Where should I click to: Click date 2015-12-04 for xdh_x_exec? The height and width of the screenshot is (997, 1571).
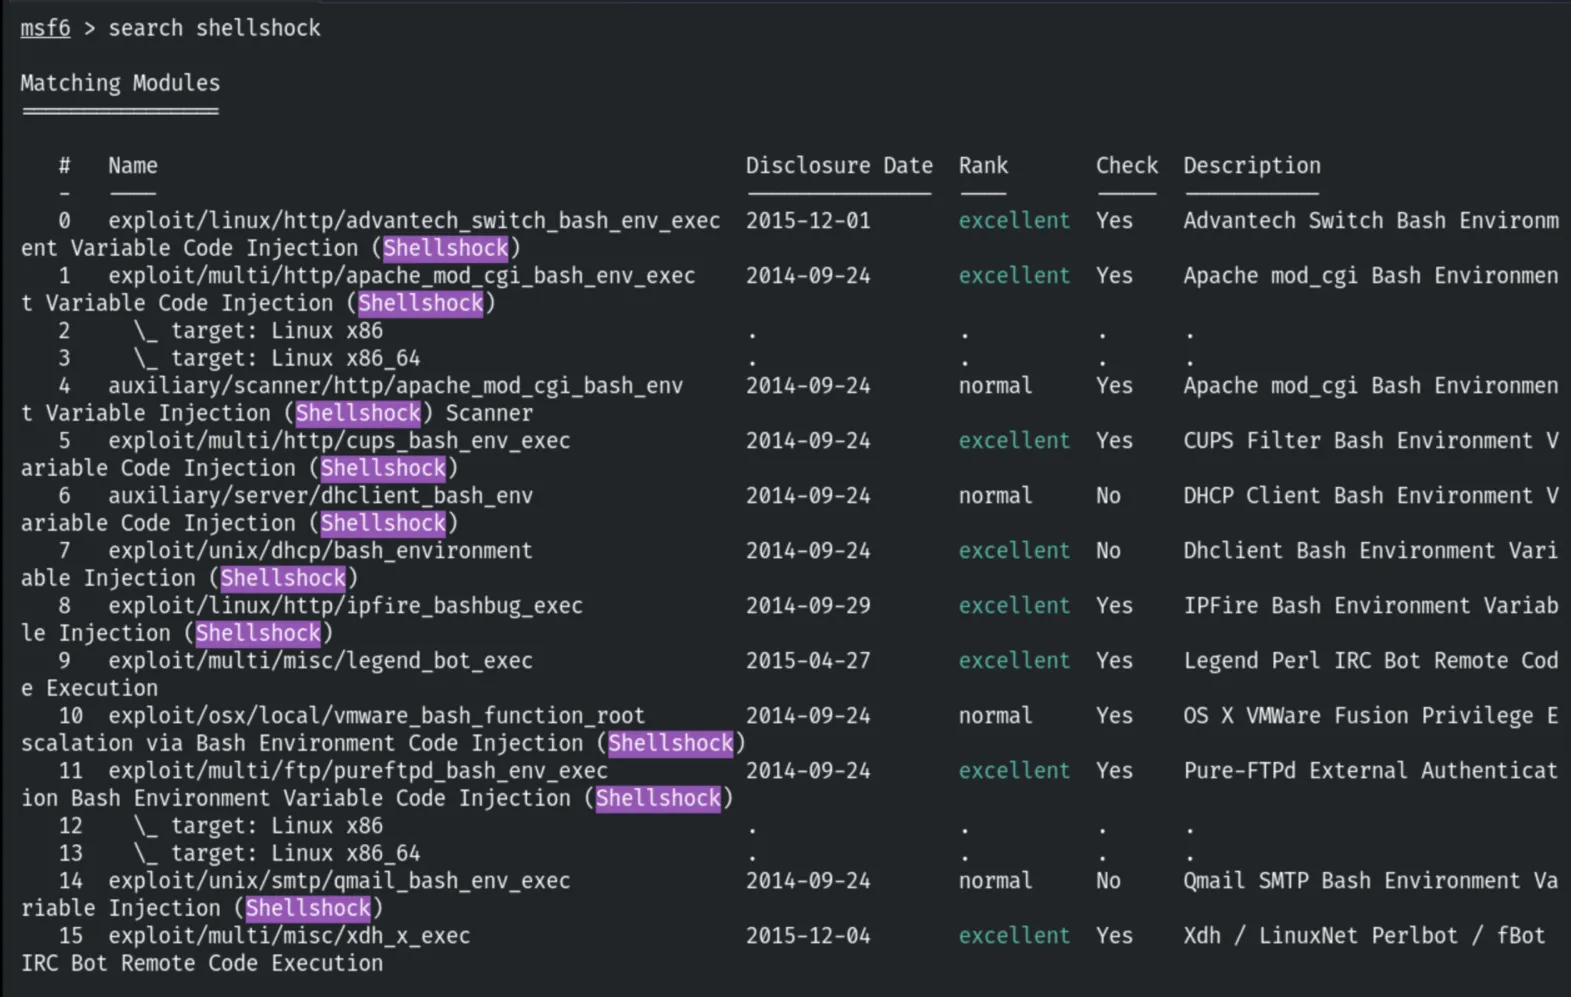pyautogui.click(x=808, y=936)
